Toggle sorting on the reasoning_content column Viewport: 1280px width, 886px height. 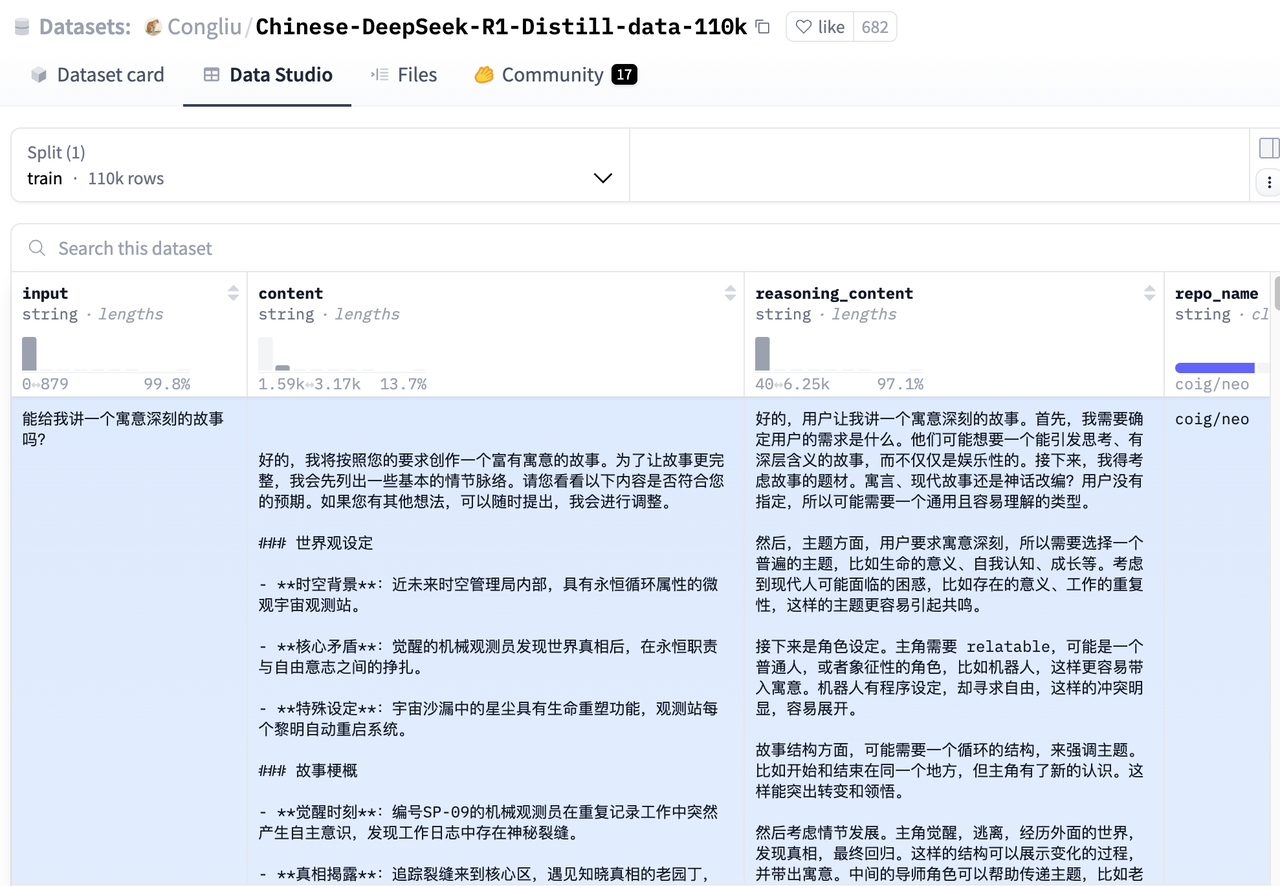tap(1148, 293)
